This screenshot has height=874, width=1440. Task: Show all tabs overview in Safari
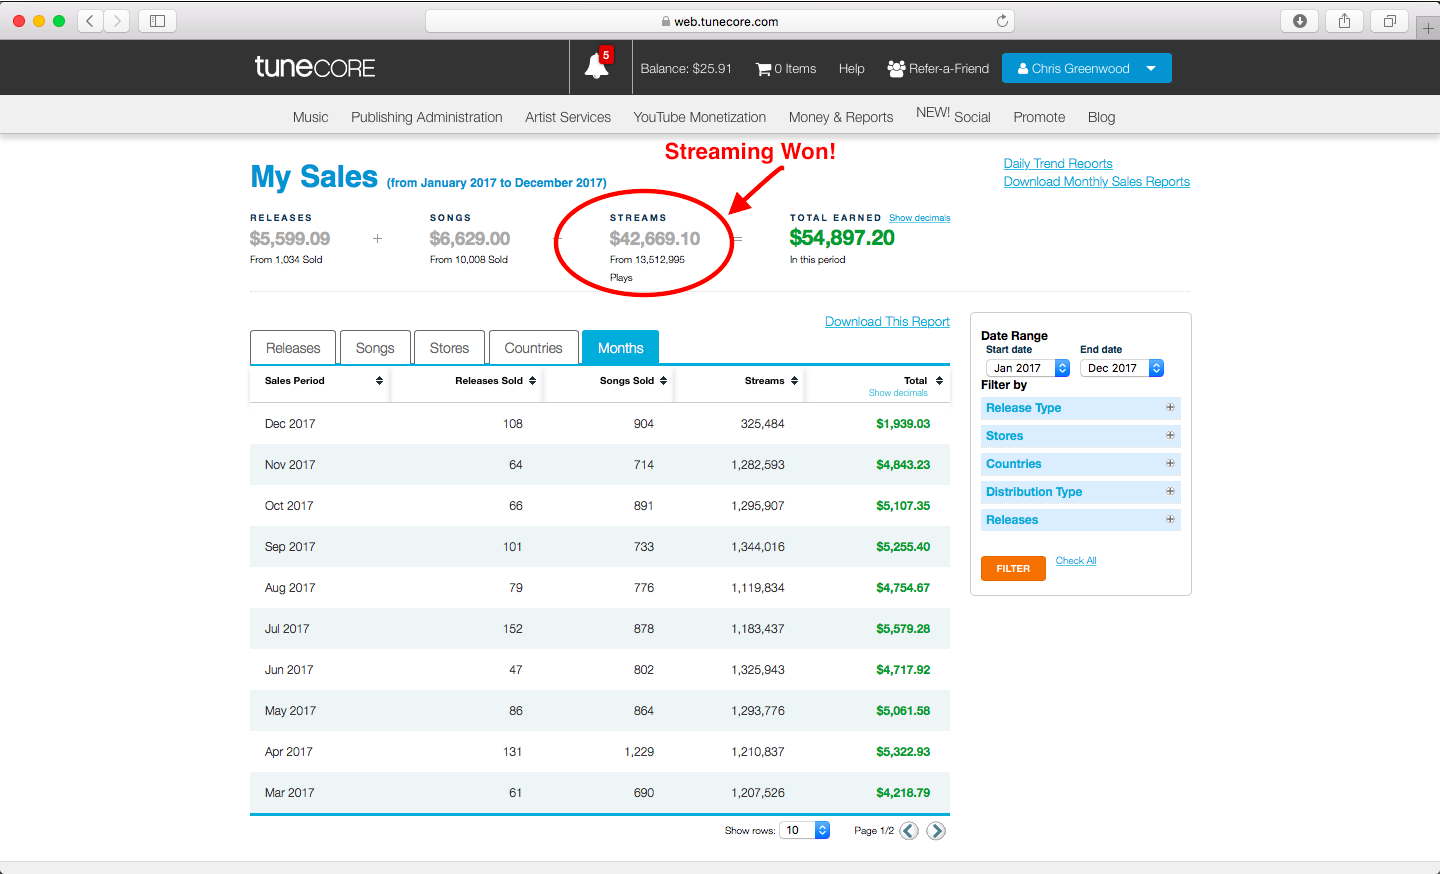click(x=1390, y=21)
